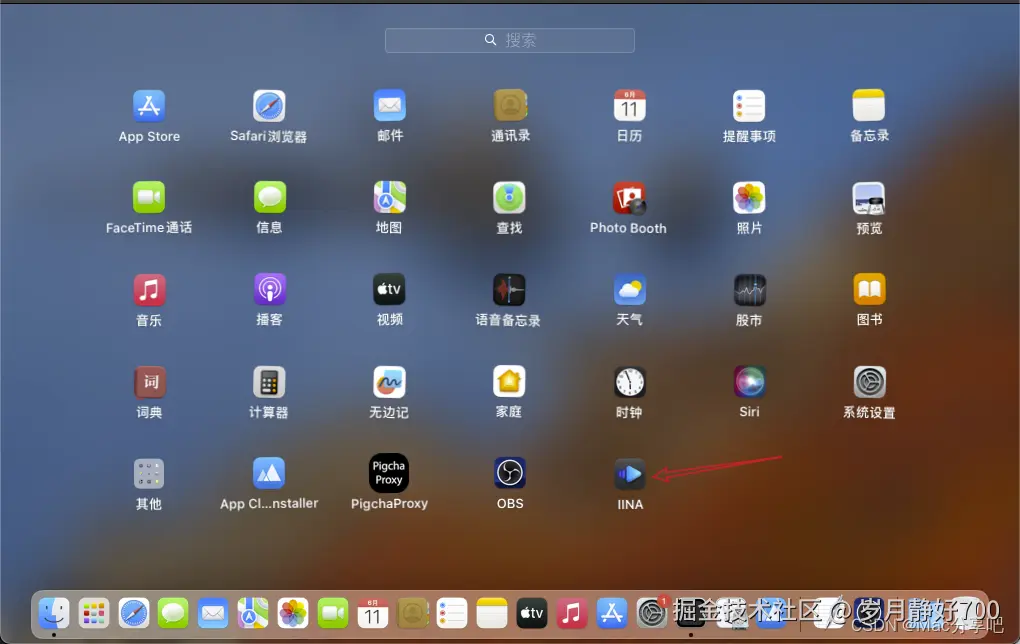
Task: Open 天气 (Weather) app
Action: [629, 289]
